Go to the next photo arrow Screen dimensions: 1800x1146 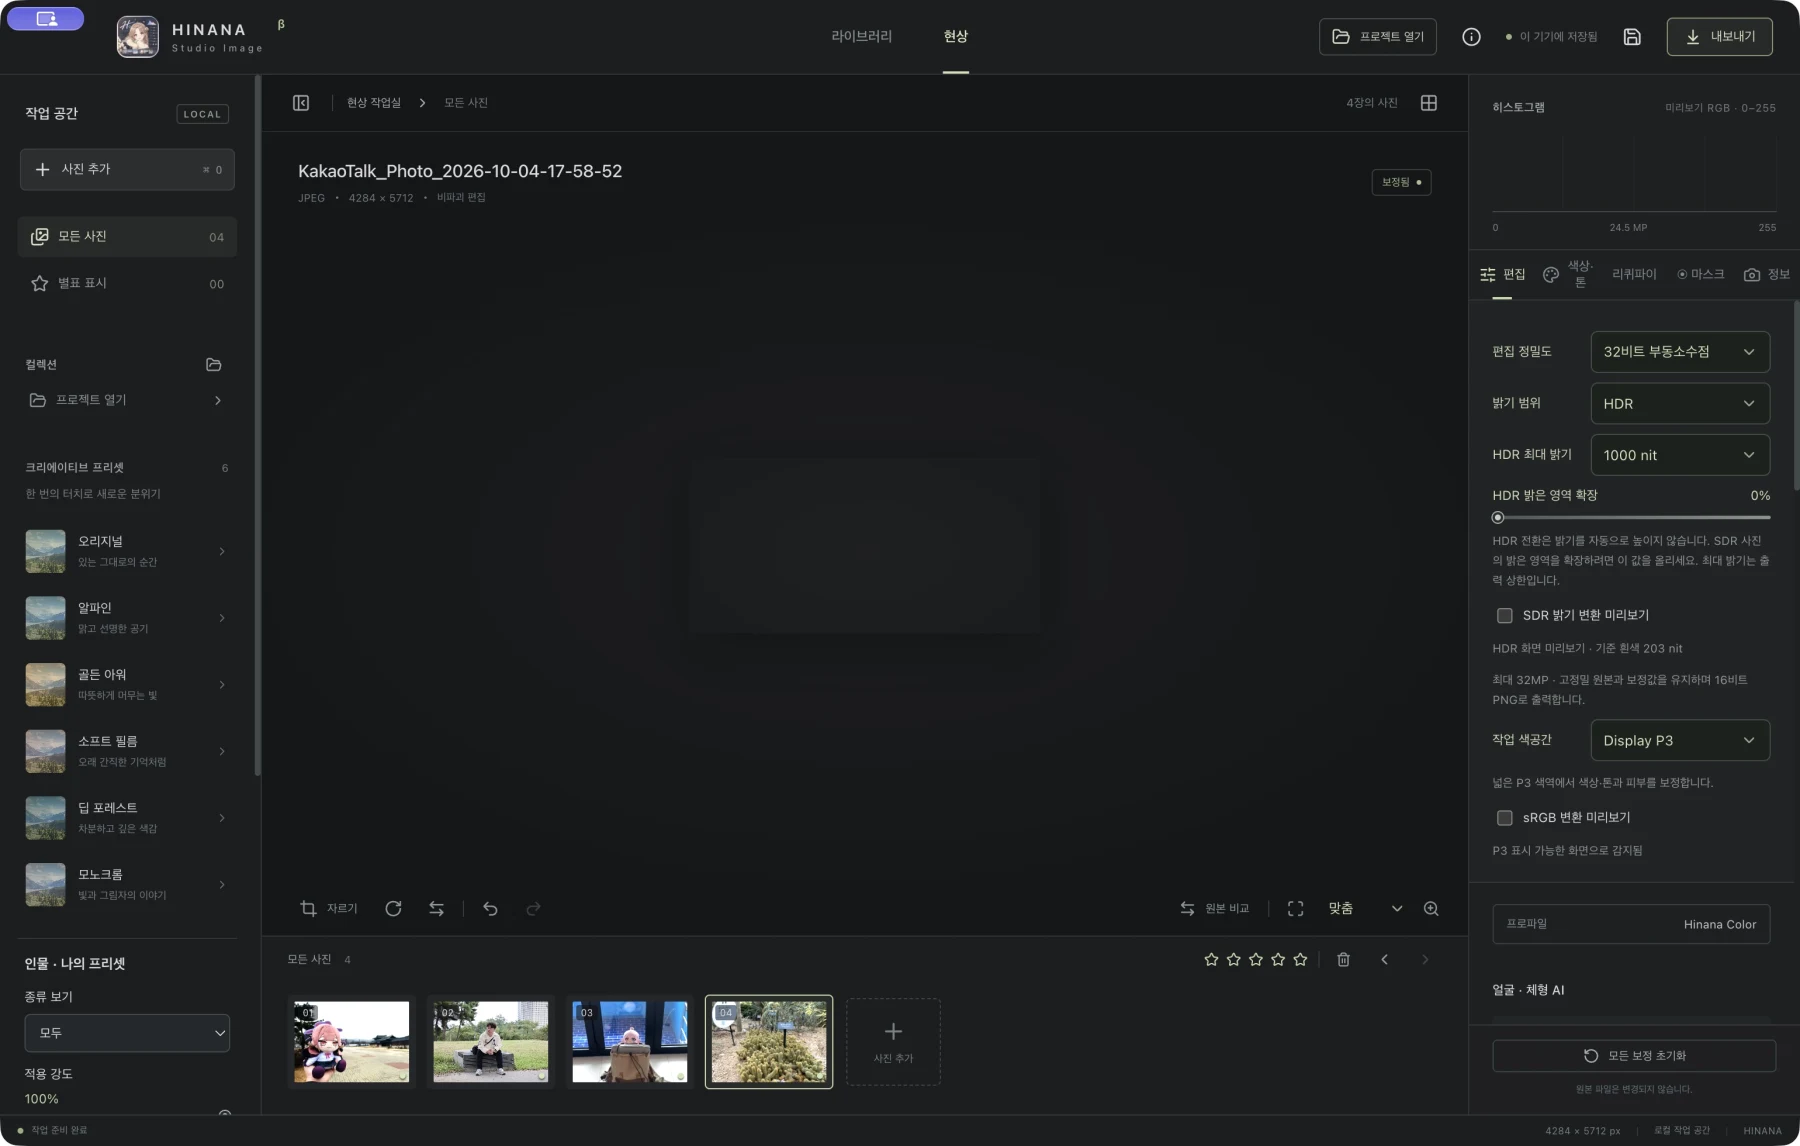pyautogui.click(x=1425, y=959)
